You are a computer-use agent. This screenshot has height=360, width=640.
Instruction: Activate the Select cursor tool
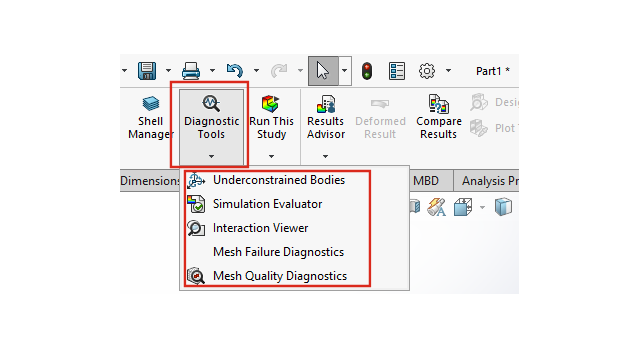323,71
